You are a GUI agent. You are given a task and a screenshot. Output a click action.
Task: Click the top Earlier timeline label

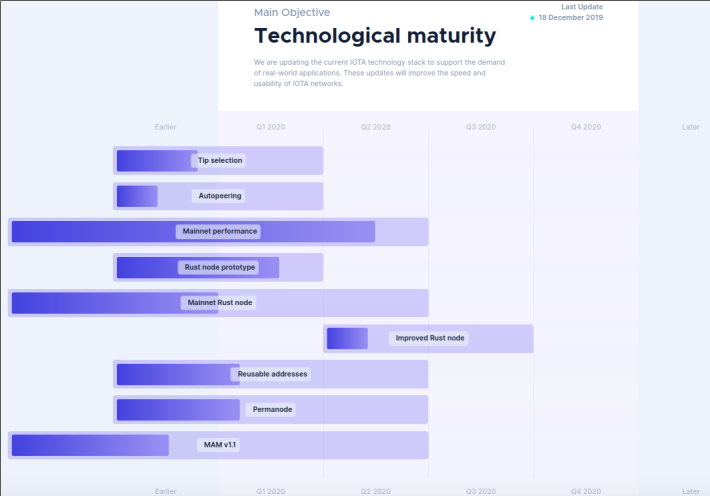[x=165, y=127]
